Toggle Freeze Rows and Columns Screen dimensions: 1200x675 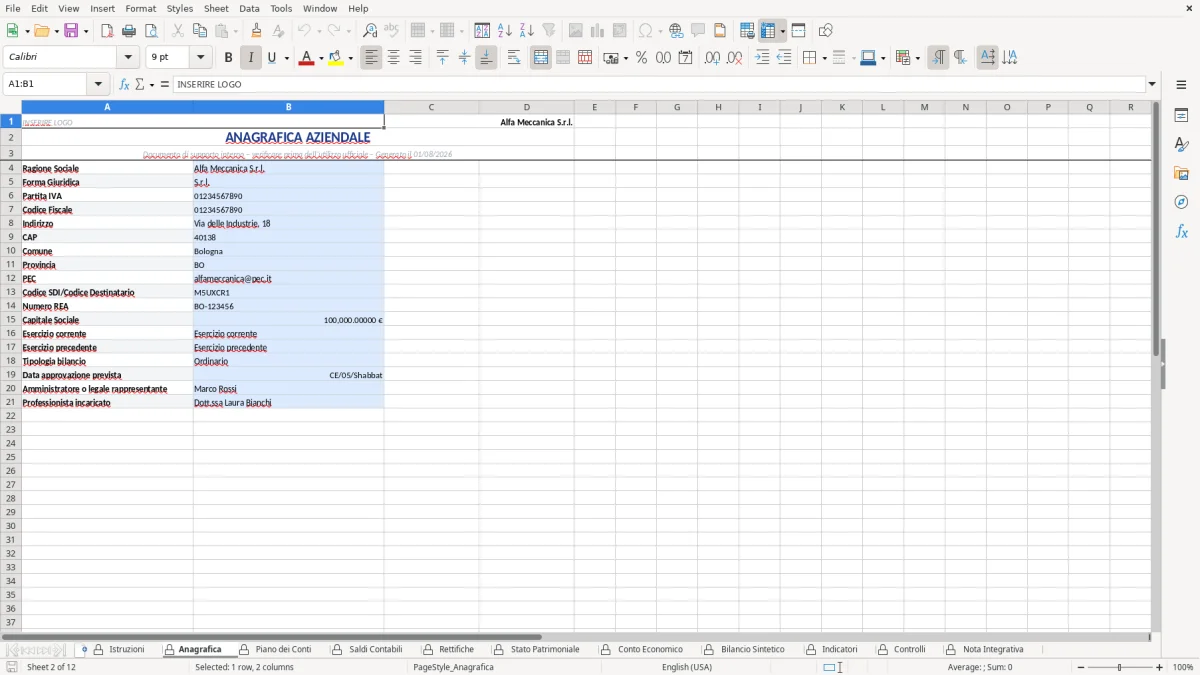tap(768, 31)
